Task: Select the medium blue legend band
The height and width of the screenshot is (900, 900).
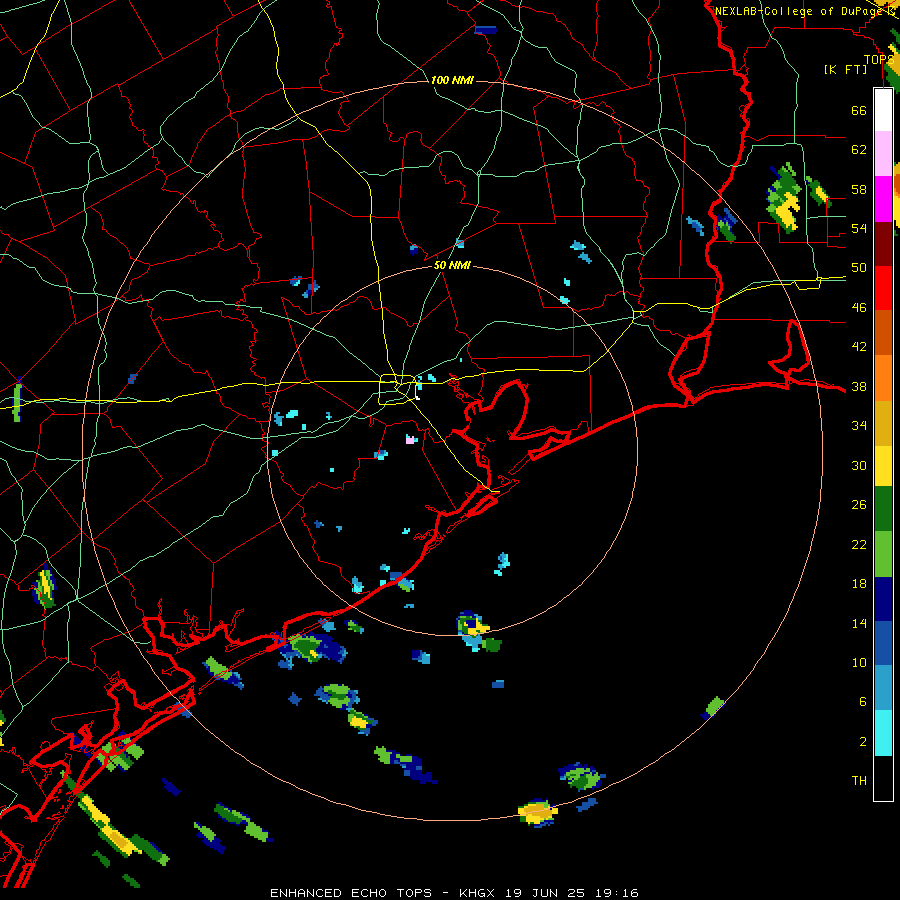Action: [883, 643]
